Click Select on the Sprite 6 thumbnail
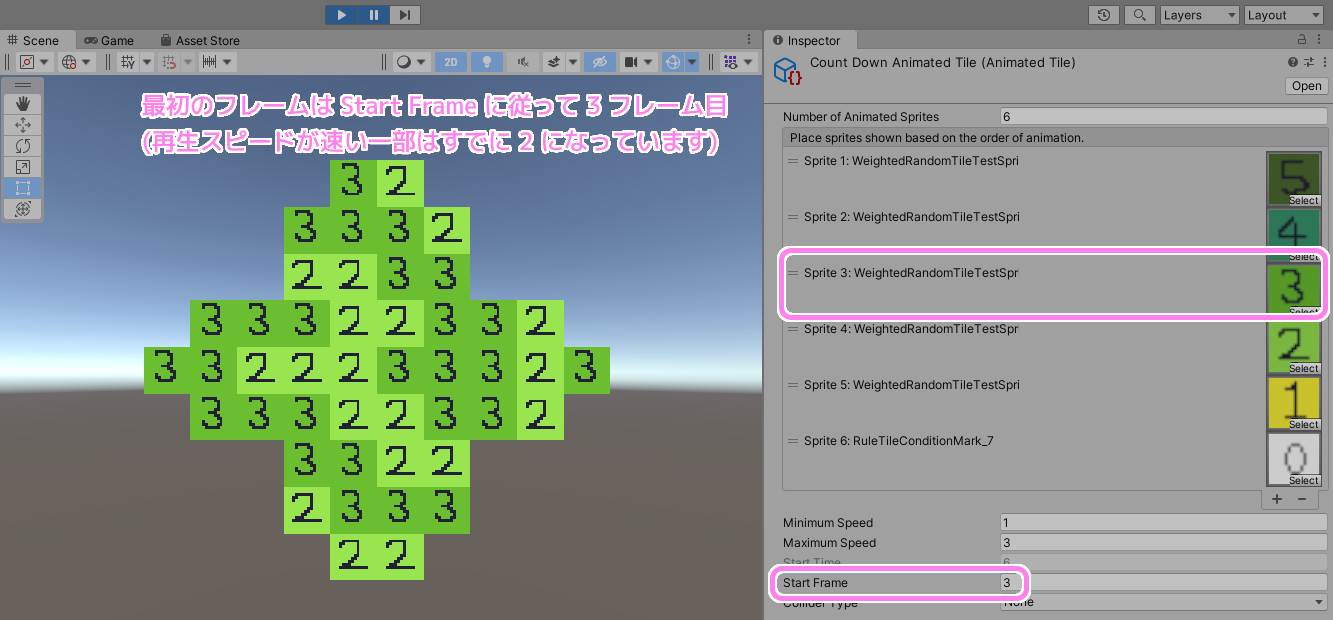 [x=1306, y=481]
